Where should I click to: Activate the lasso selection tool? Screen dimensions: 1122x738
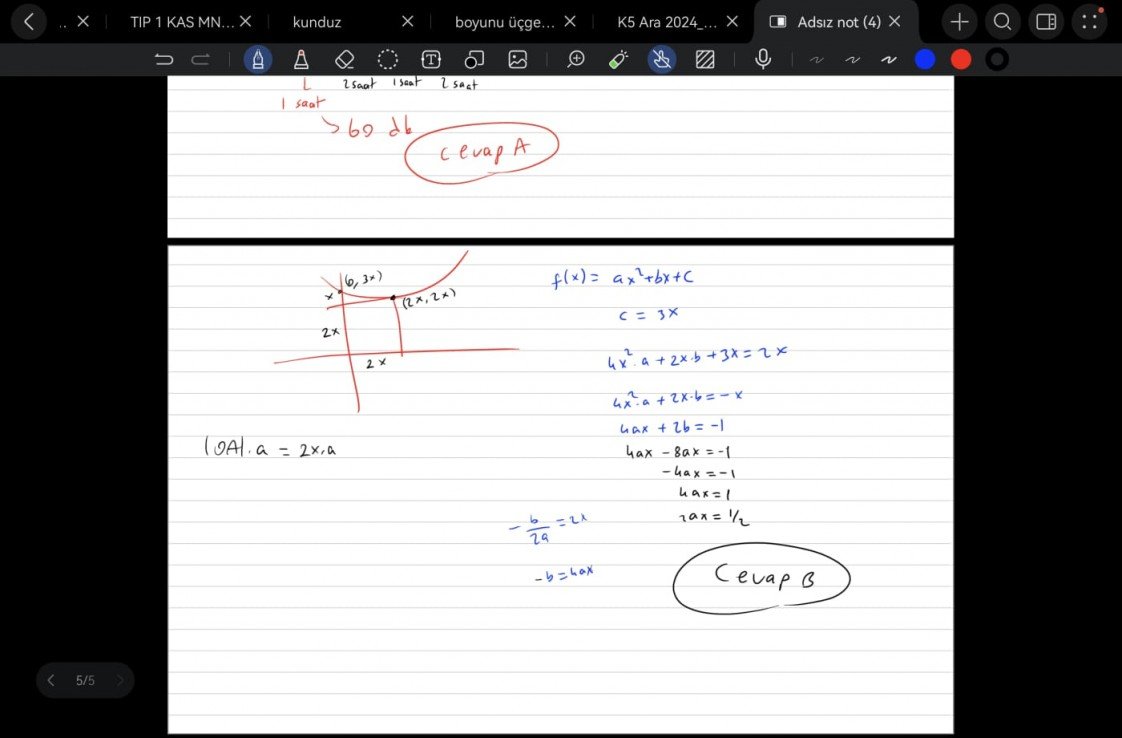388,60
